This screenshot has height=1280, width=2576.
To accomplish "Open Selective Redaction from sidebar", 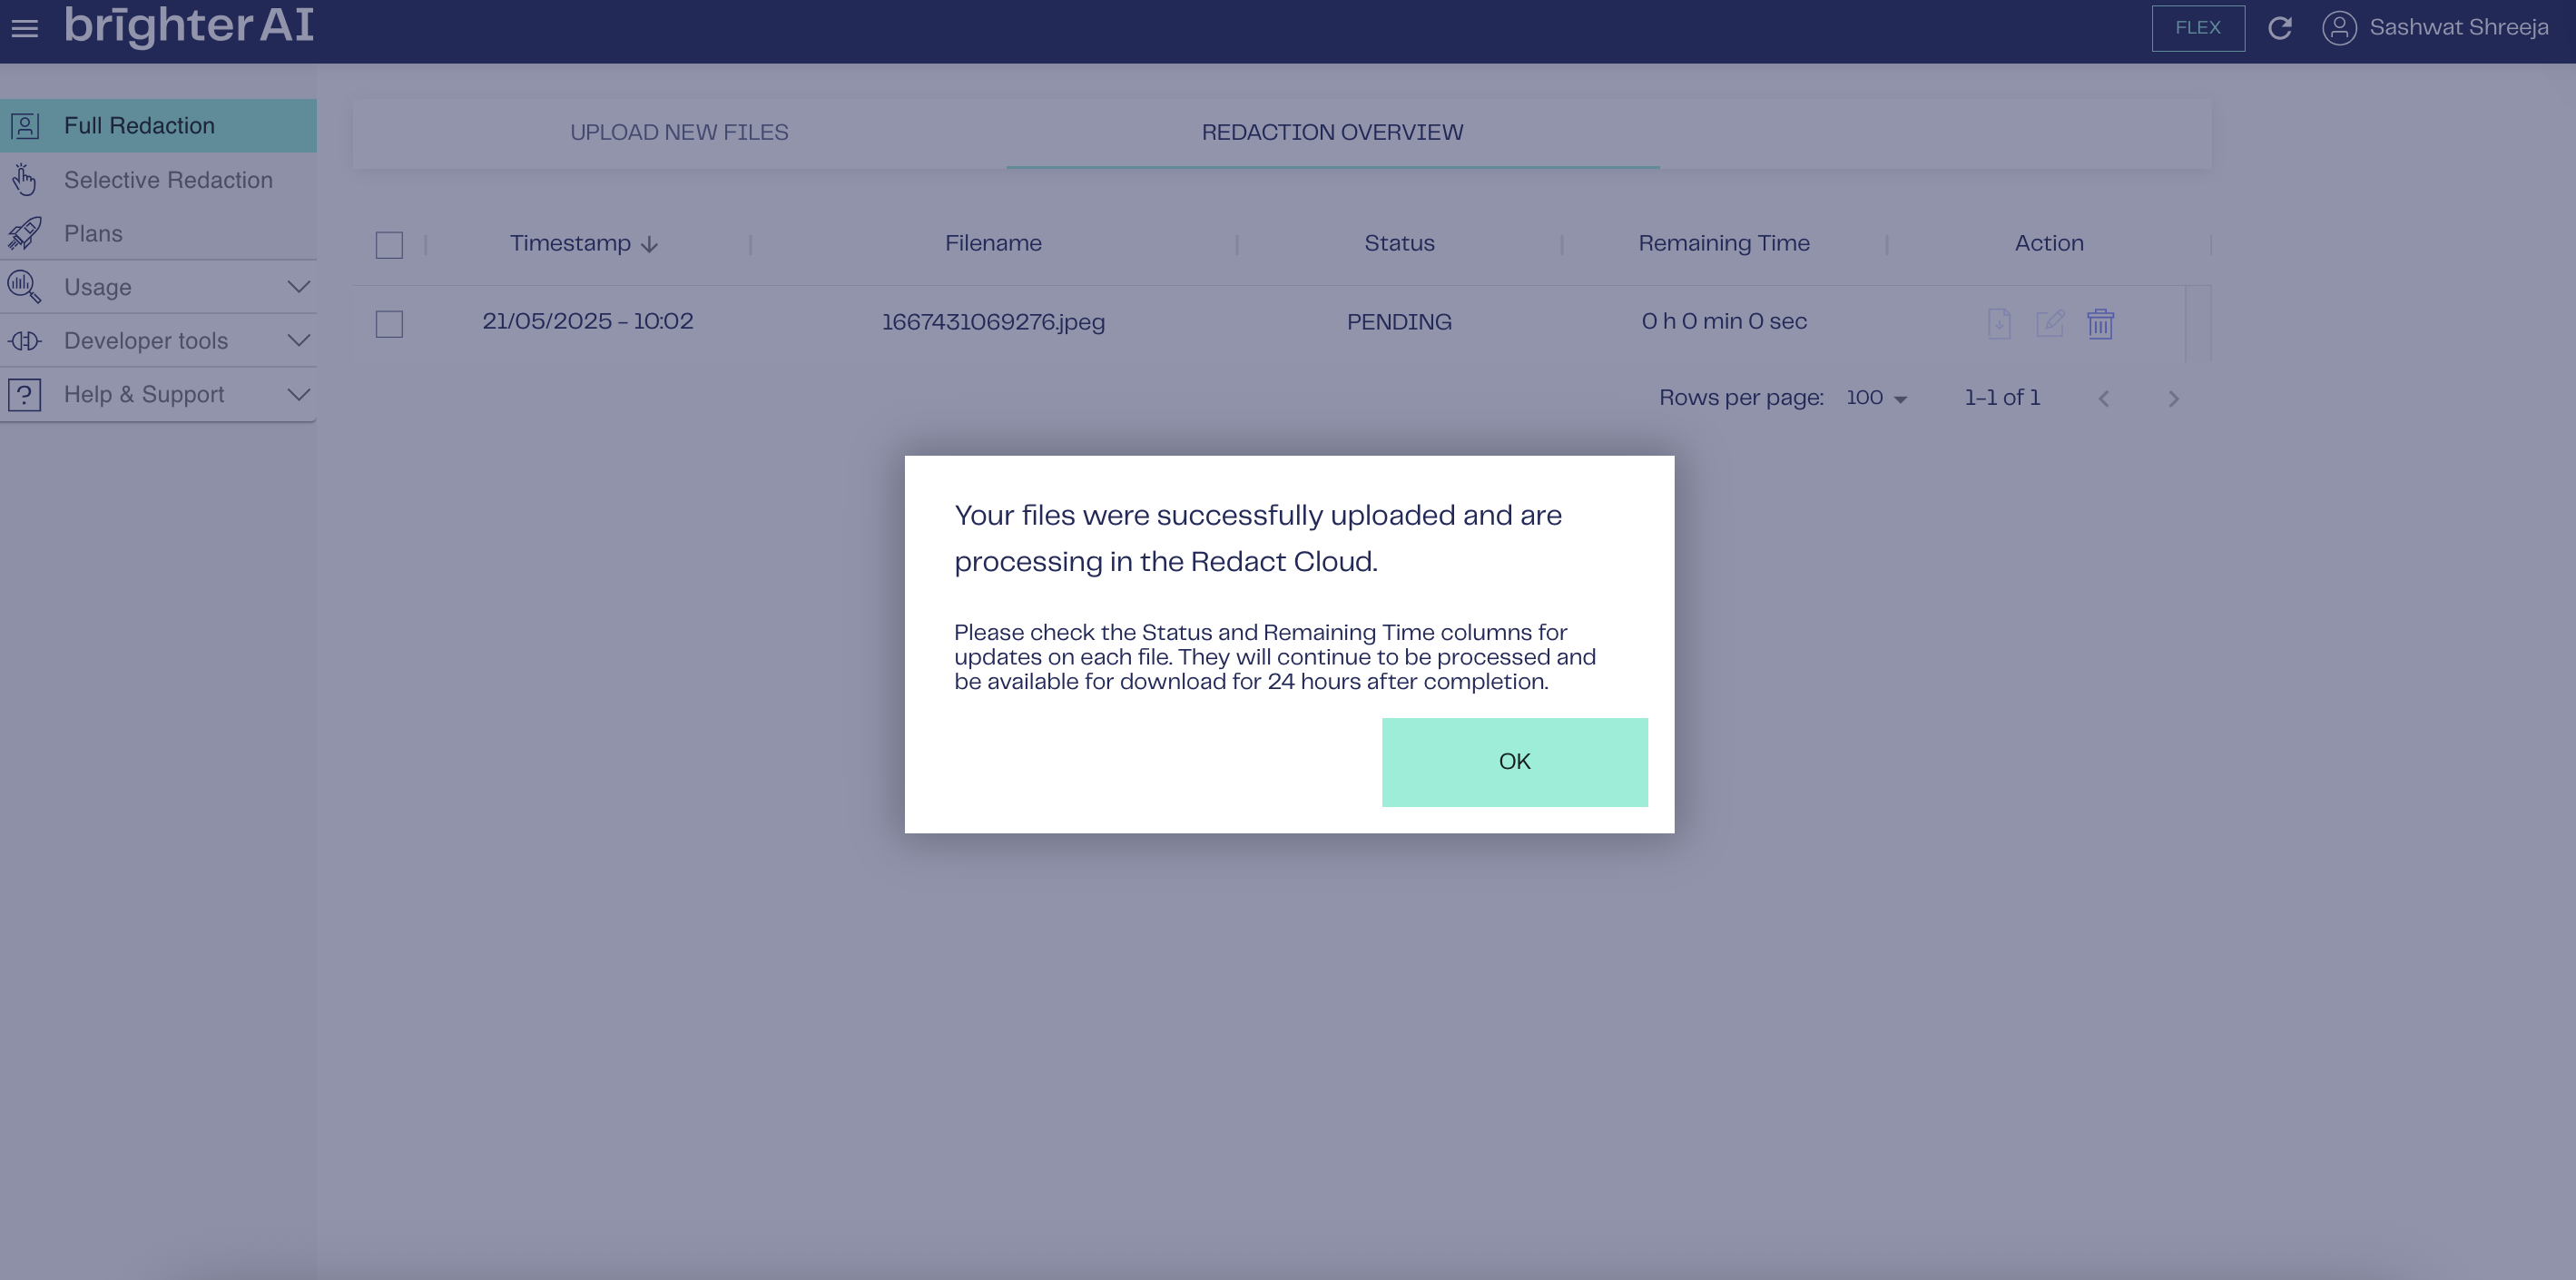I will coord(167,180).
